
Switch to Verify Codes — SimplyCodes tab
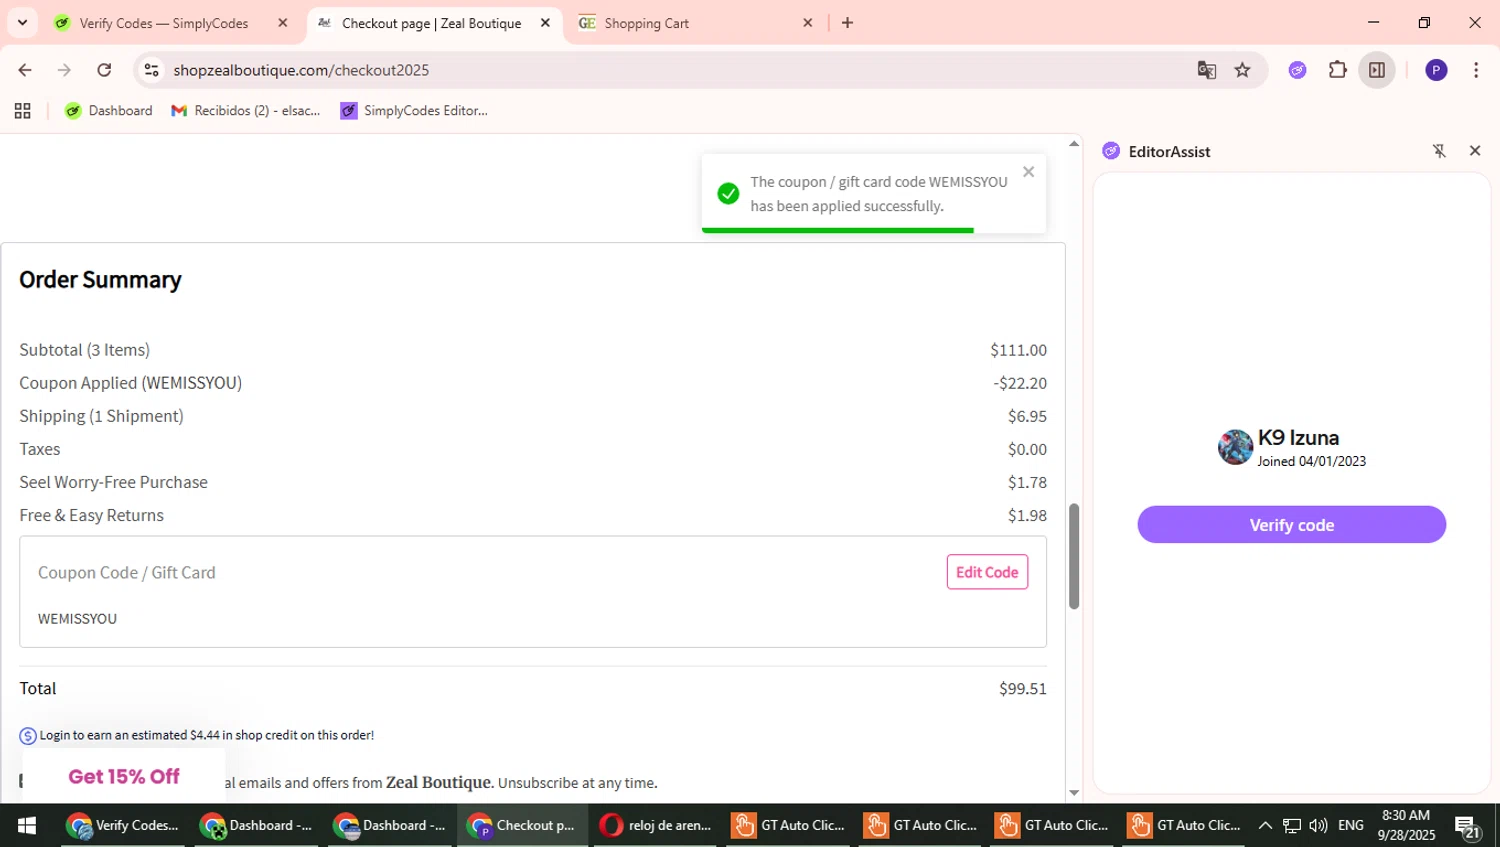164,23
